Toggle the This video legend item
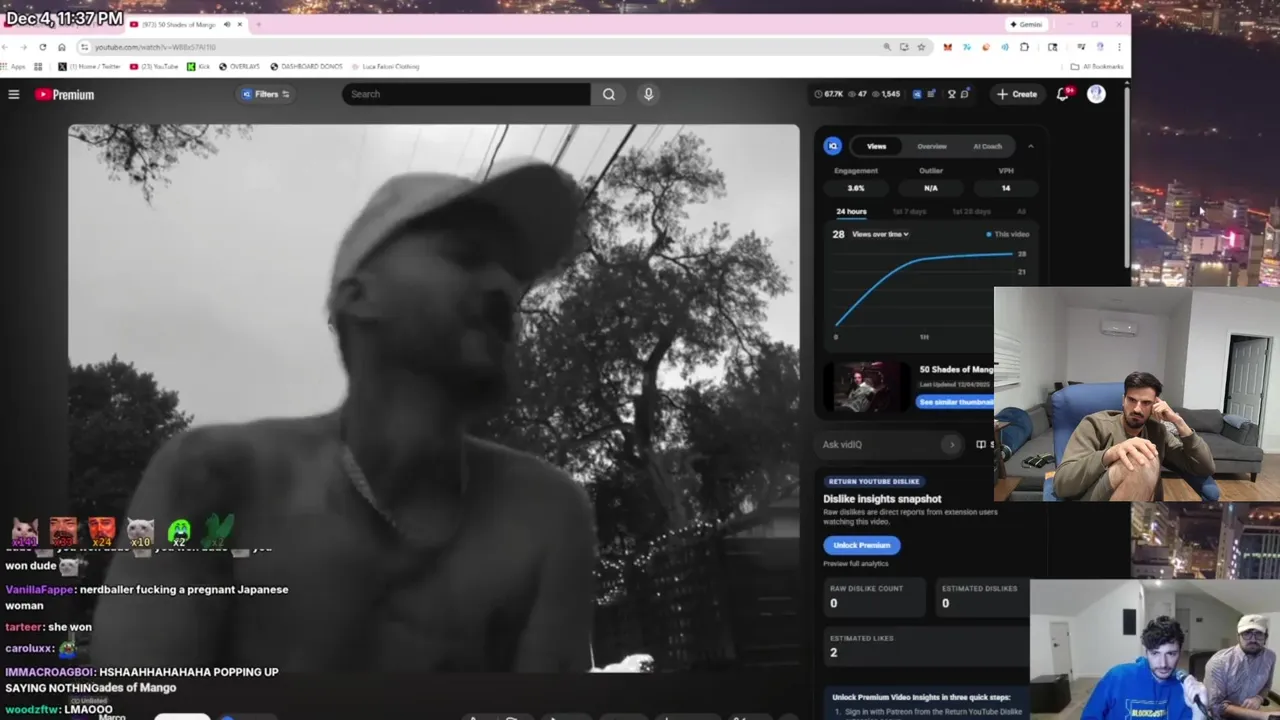The height and width of the screenshot is (720, 1280). pos(1007,234)
